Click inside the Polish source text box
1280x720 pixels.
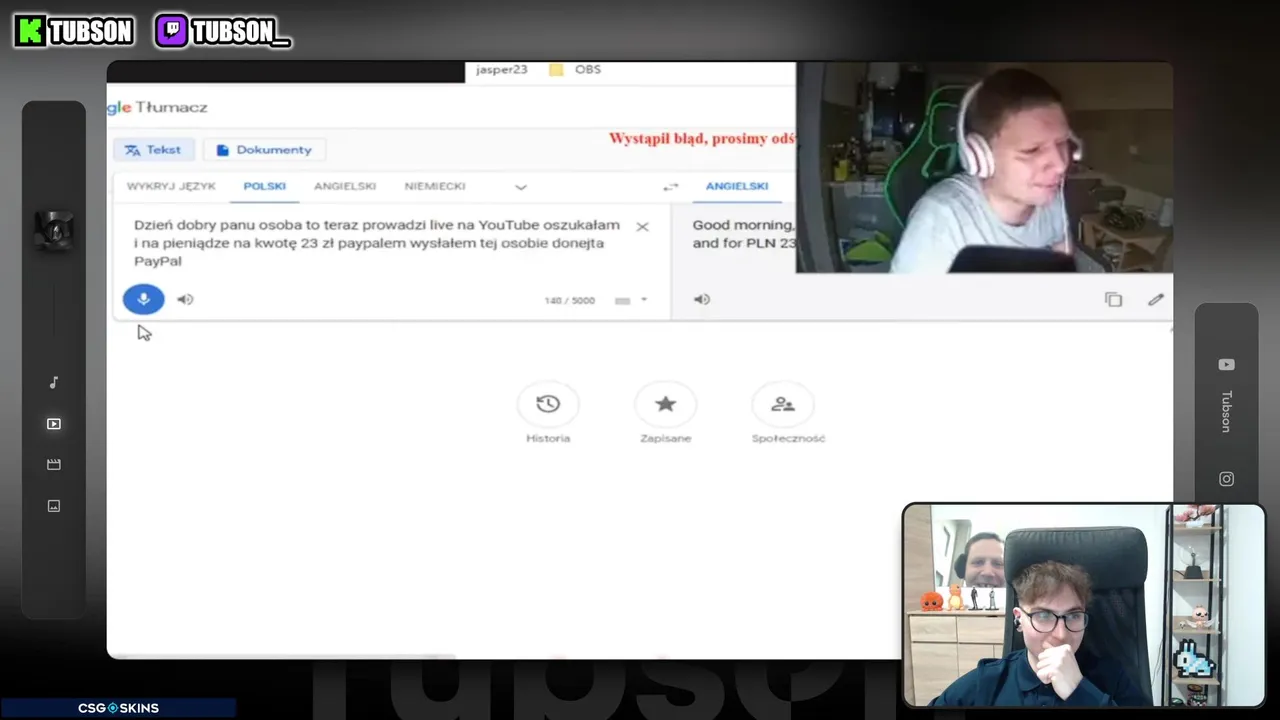[377, 243]
